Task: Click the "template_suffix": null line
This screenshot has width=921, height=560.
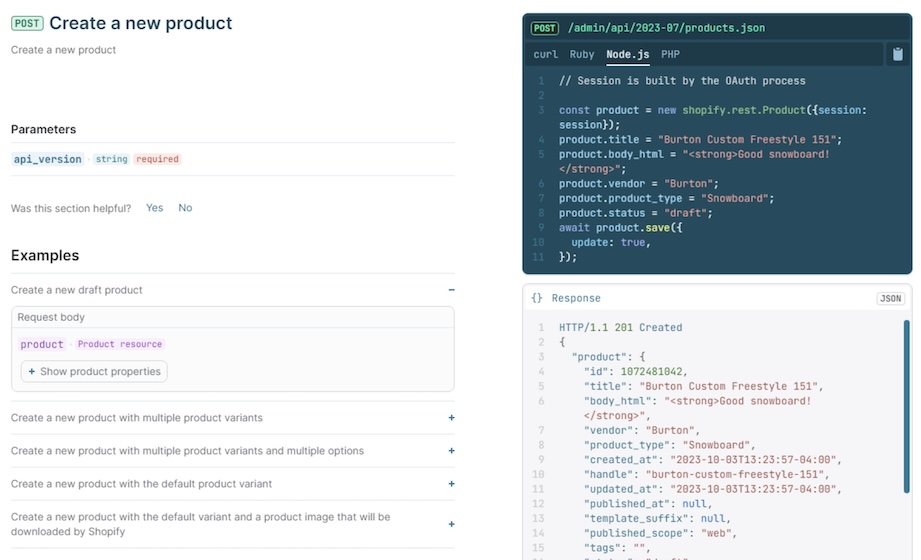Action: (x=657, y=519)
